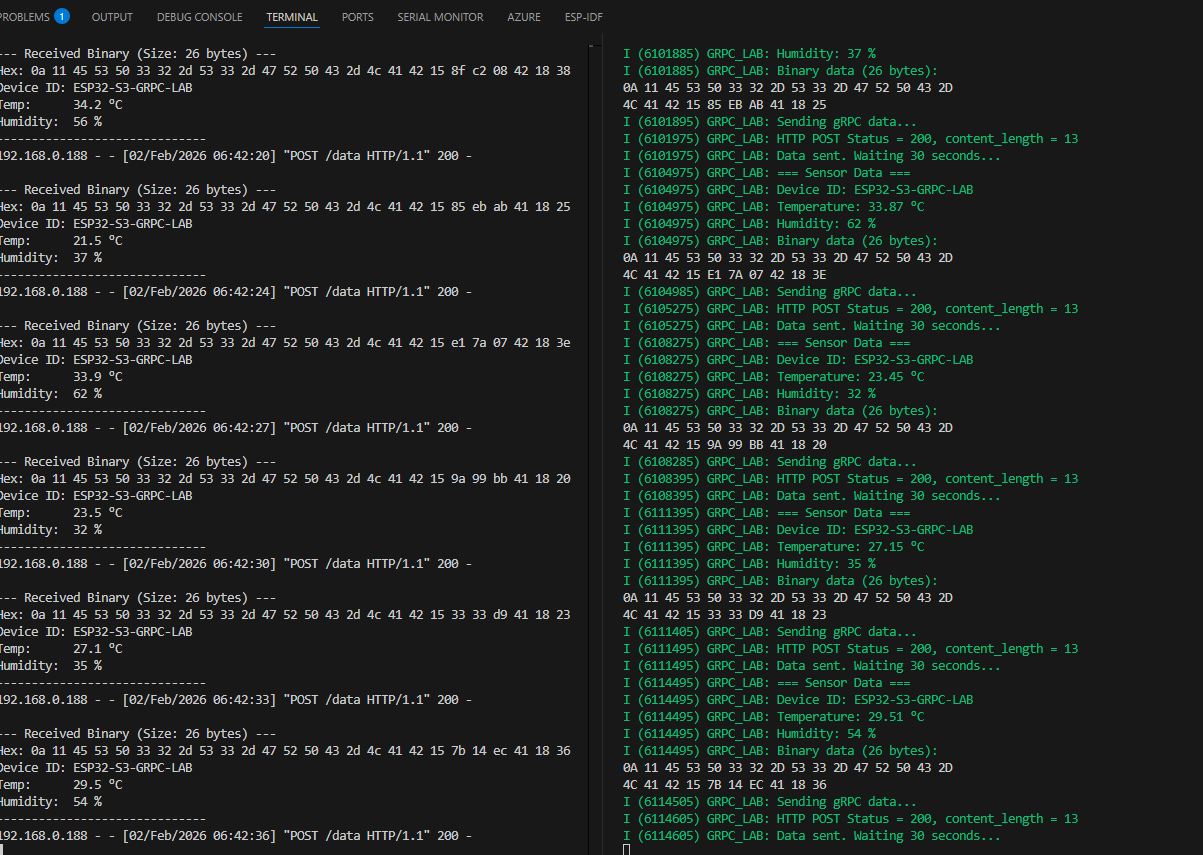
Task: Click the "Temp: 23.5 °C" line
Action: pos(61,513)
